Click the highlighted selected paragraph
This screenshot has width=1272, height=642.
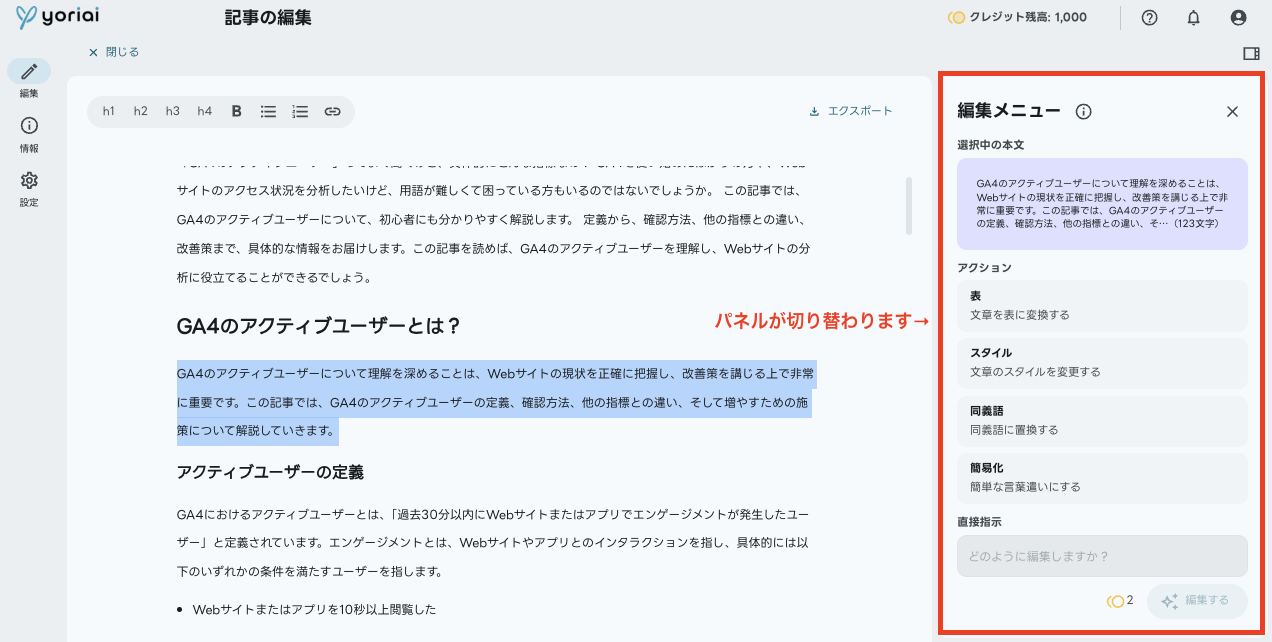(495, 403)
